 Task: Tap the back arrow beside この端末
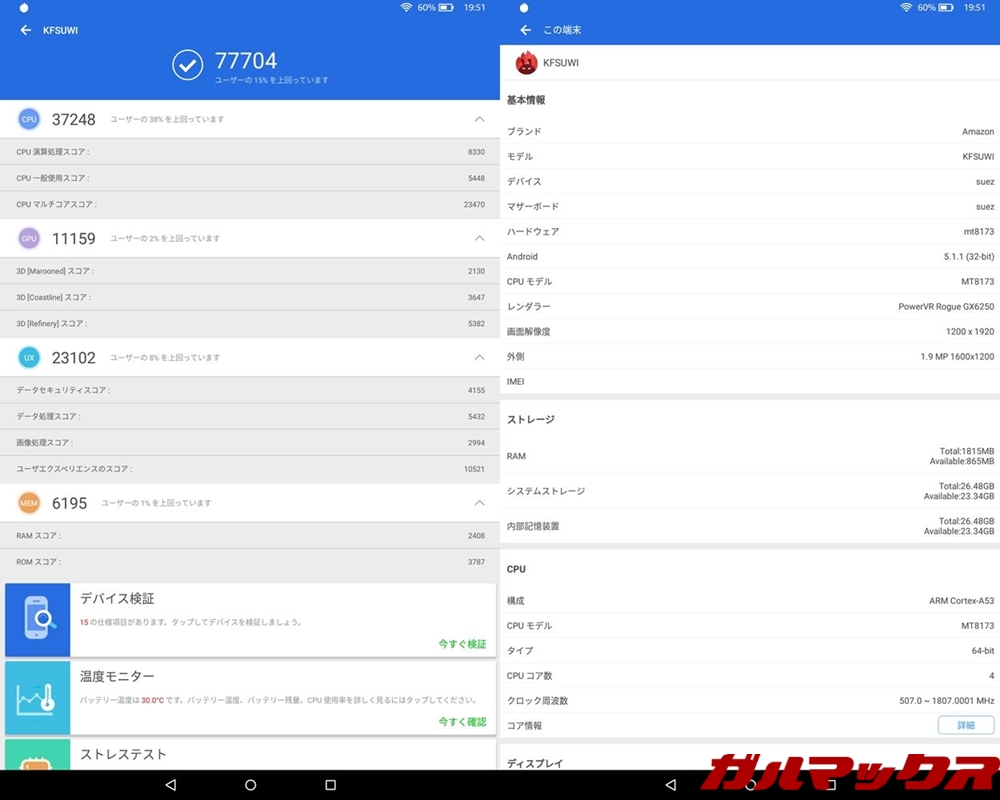pyautogui.click(x=525, y=30)
